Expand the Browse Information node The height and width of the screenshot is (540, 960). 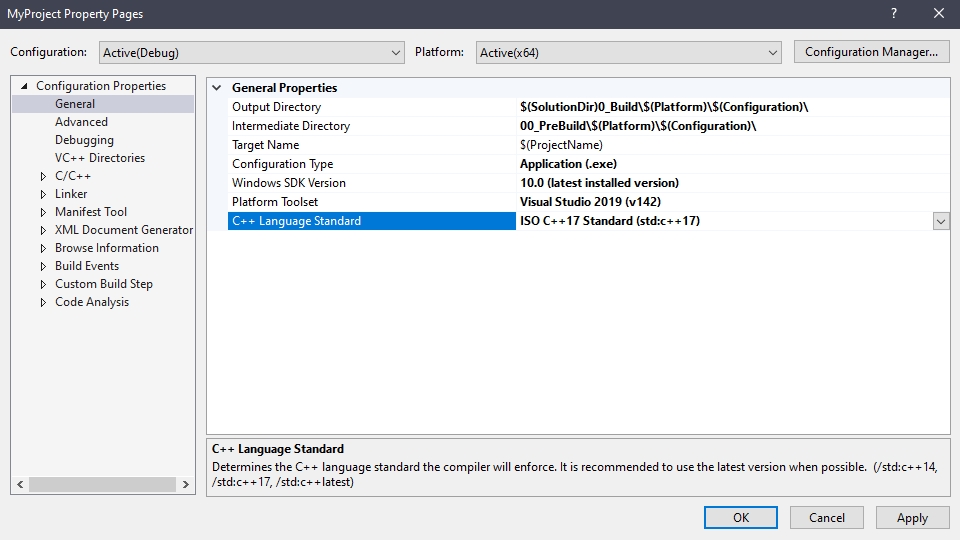click(x=43, y=249)
